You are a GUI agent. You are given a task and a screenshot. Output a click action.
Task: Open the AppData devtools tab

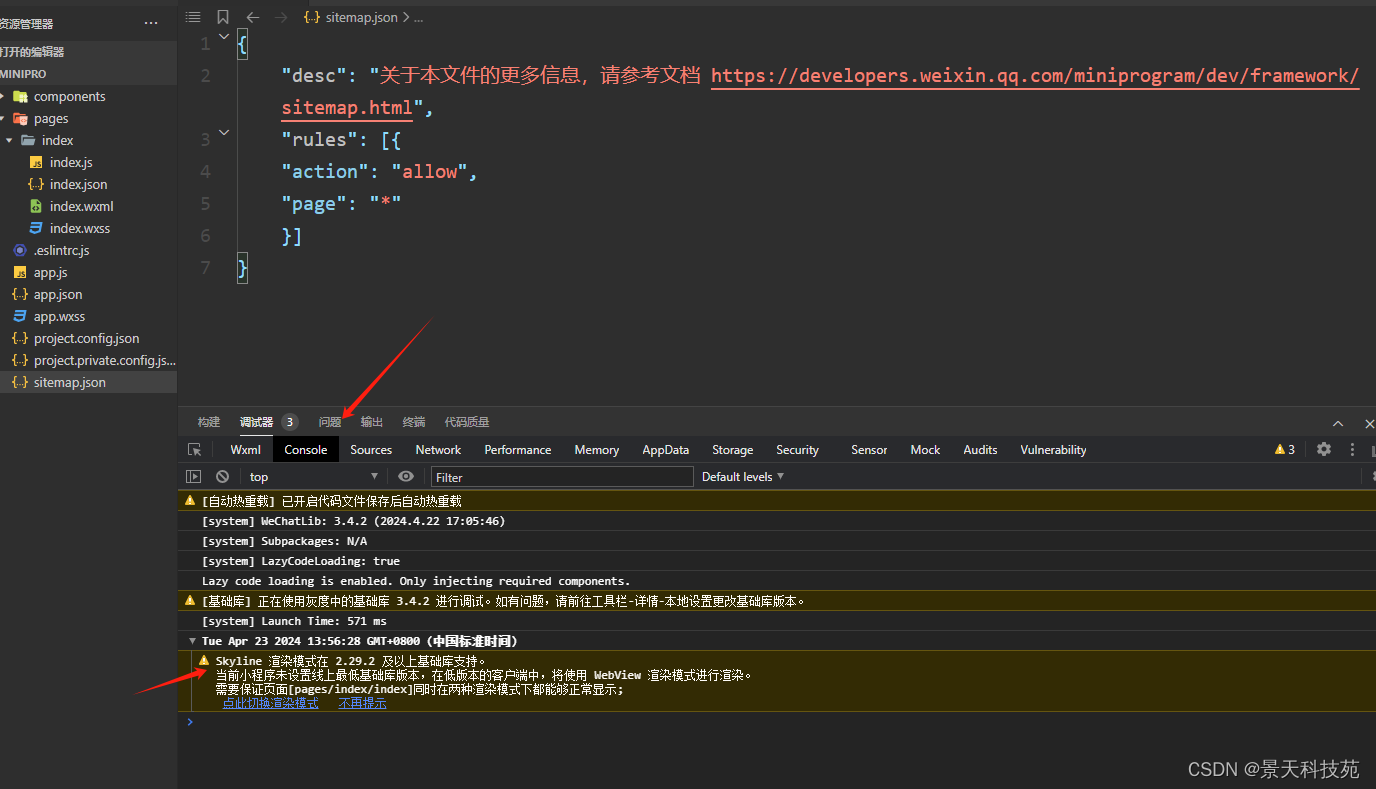click(666, 450)
